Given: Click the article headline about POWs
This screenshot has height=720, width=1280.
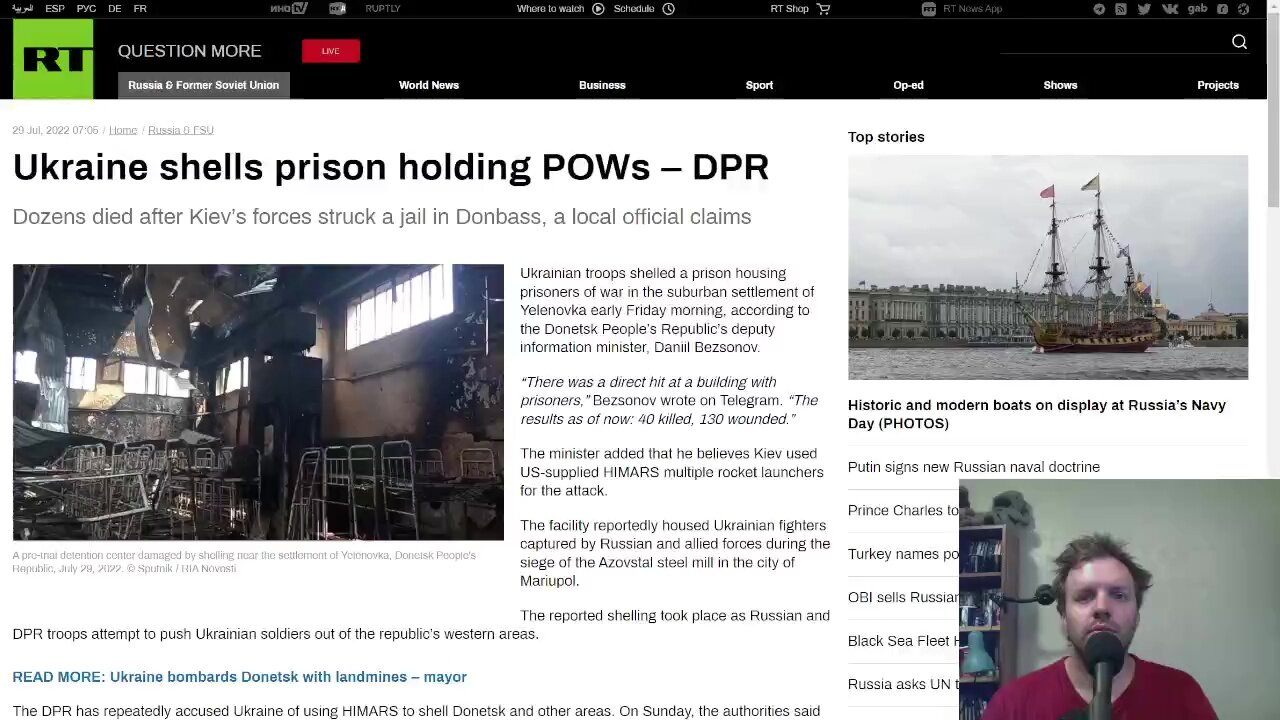Looking at the screenshot, I should (x=391, y=167).
